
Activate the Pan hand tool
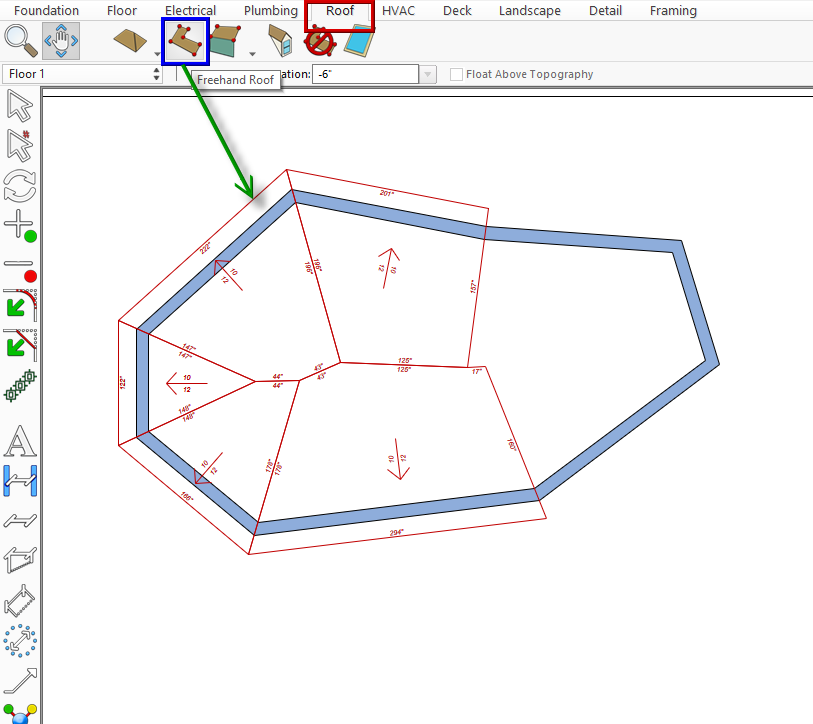click(61, 41)
